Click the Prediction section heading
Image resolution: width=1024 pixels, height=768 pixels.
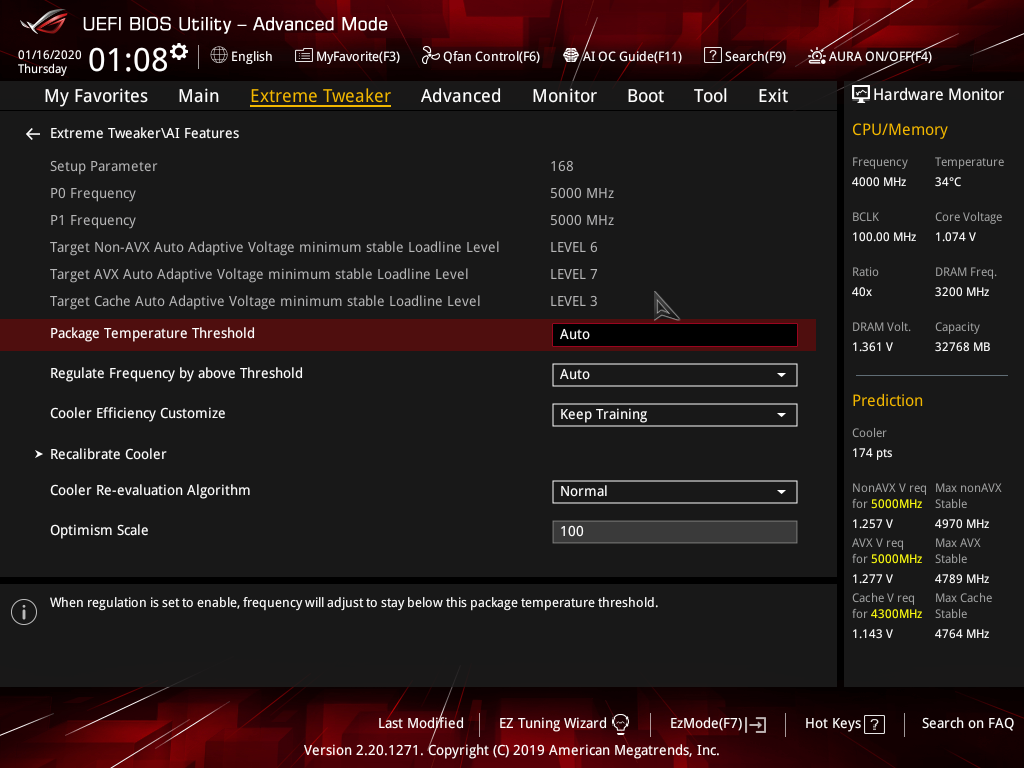coord(887,400)
